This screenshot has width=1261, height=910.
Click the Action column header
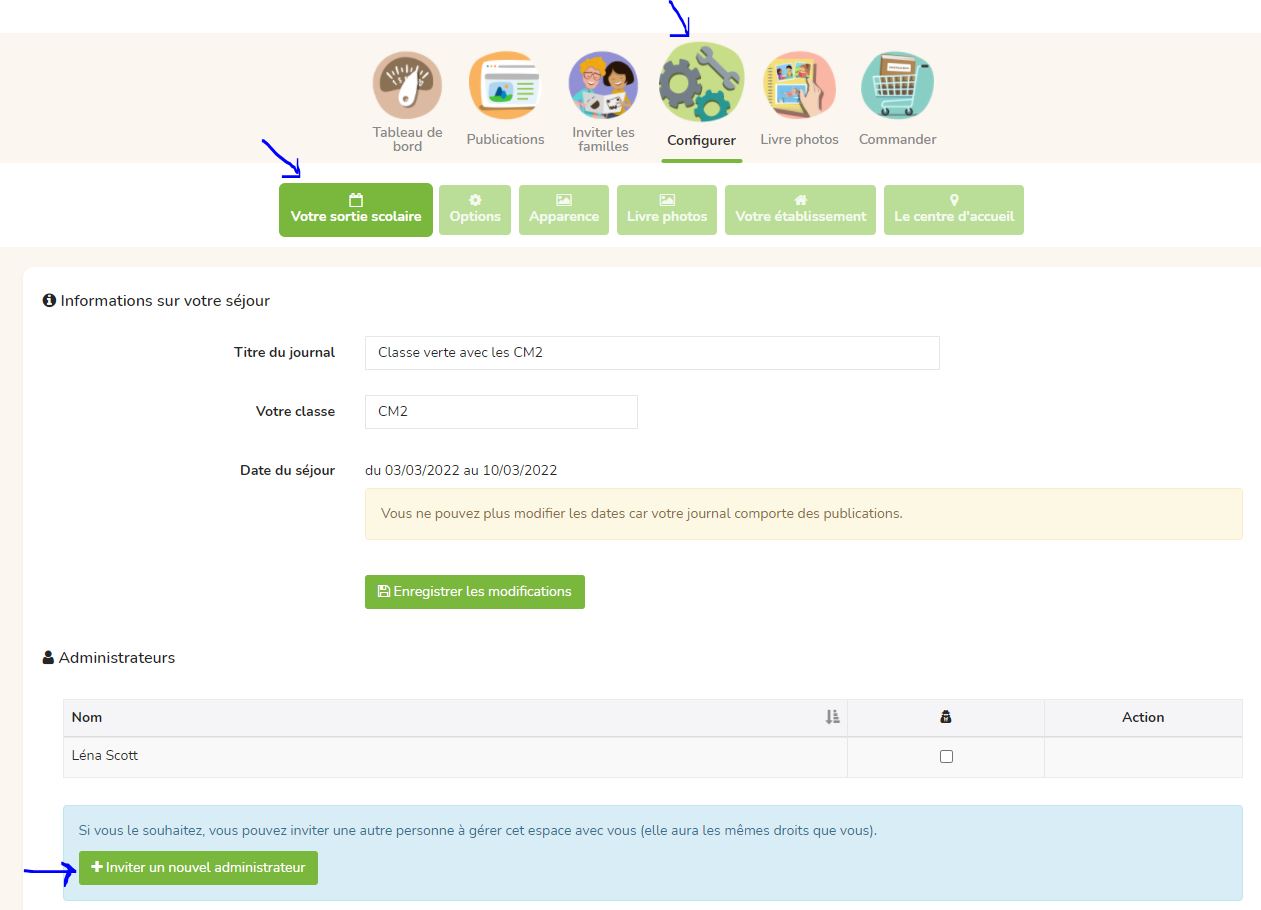pos(1142,717)
